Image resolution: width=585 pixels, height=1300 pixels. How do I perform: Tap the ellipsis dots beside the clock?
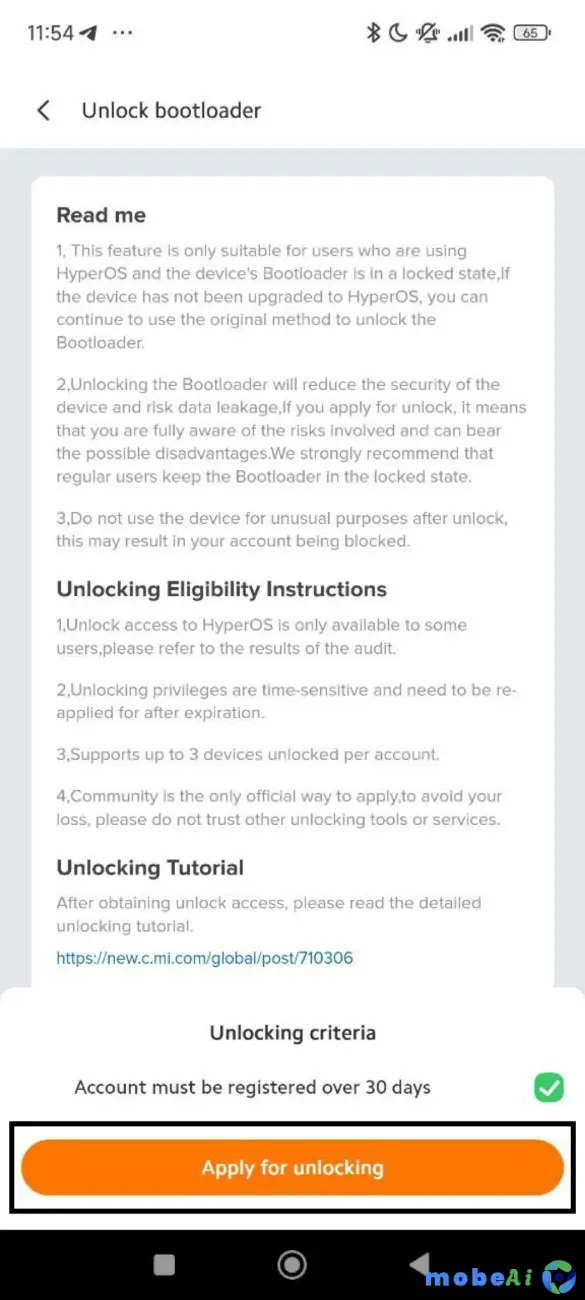[122, 32]
